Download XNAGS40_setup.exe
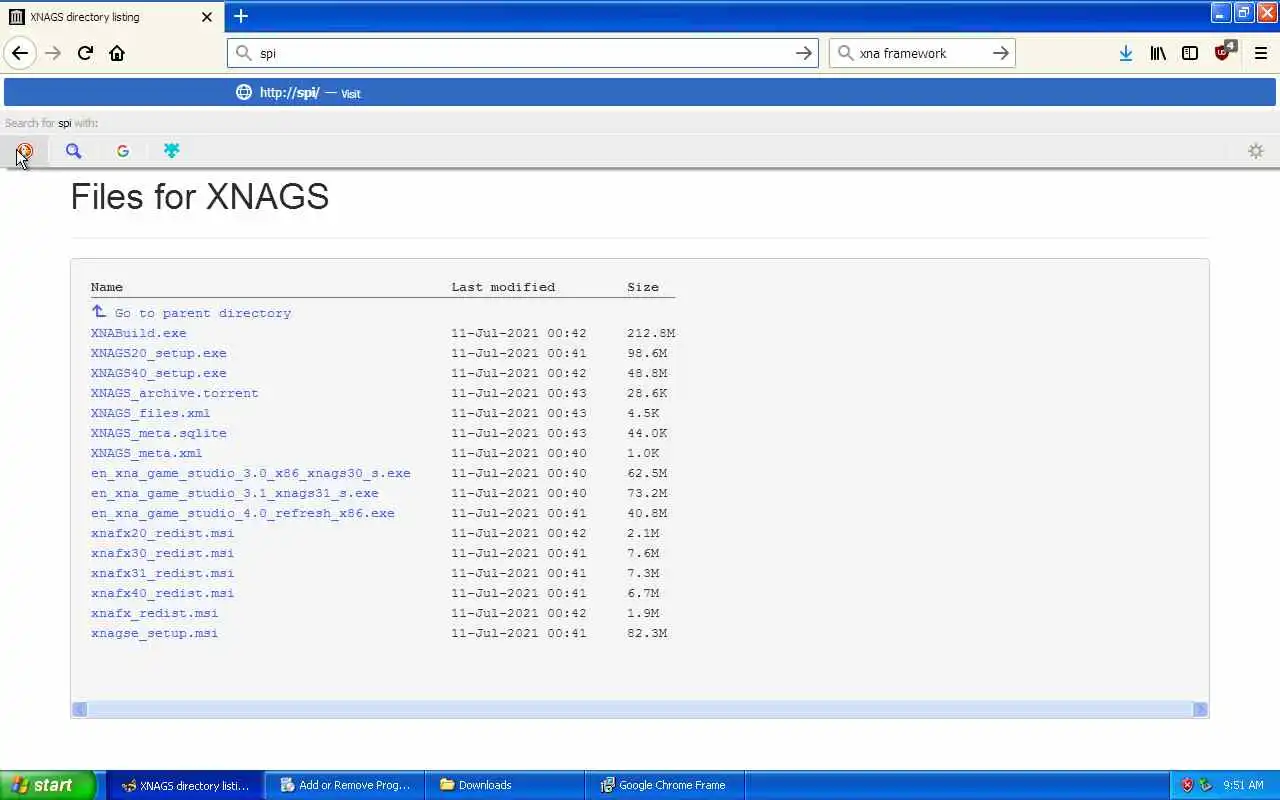The width and height of the screenshot is (1280, 800). (x=158, y=373)
